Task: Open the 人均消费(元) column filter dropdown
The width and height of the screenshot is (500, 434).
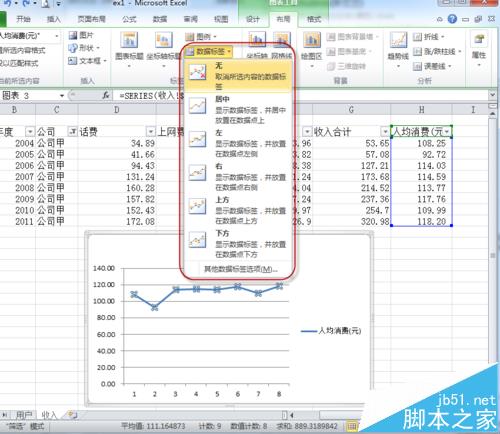Action: 447,132
